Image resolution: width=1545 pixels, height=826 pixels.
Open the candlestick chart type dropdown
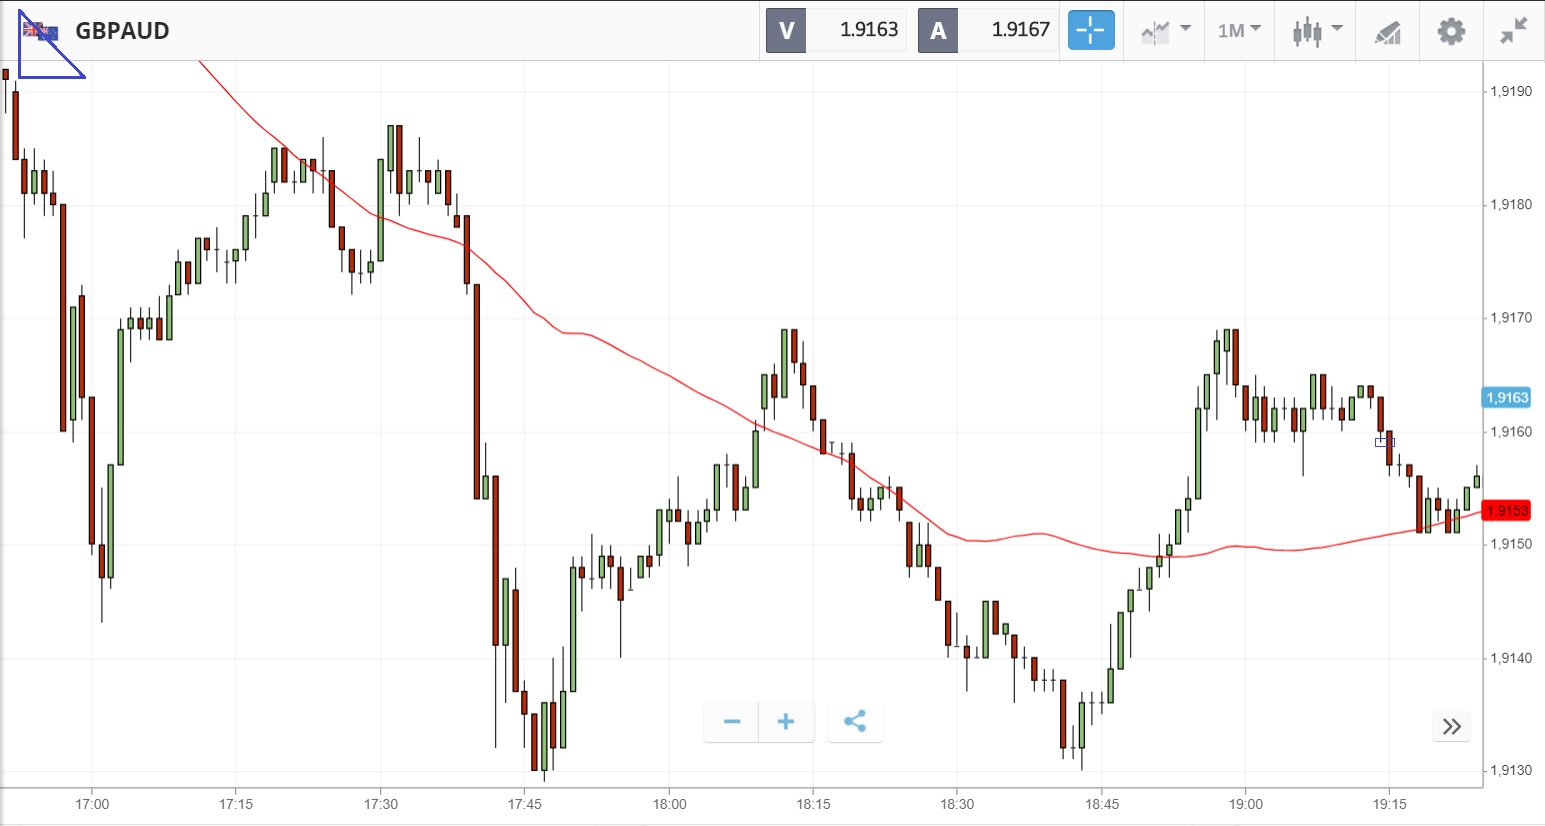pyautogui.click(x=1316, y=30)
